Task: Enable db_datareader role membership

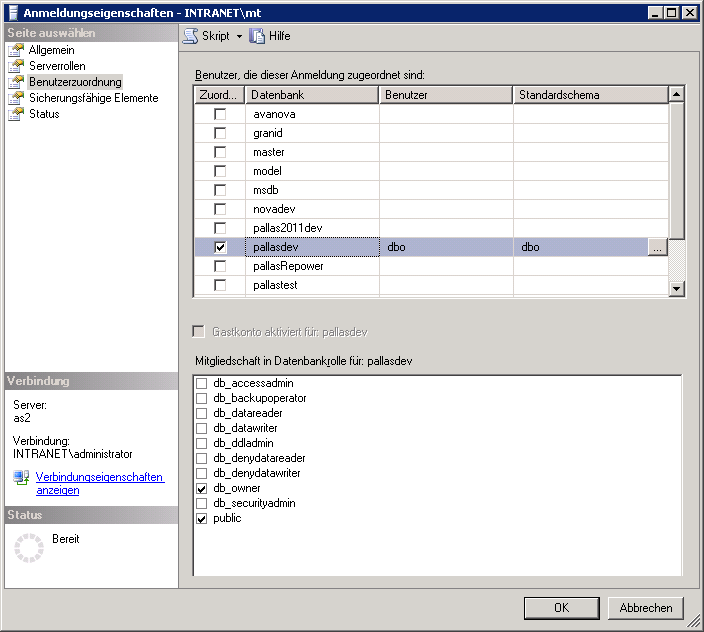Action: (202, 413)
